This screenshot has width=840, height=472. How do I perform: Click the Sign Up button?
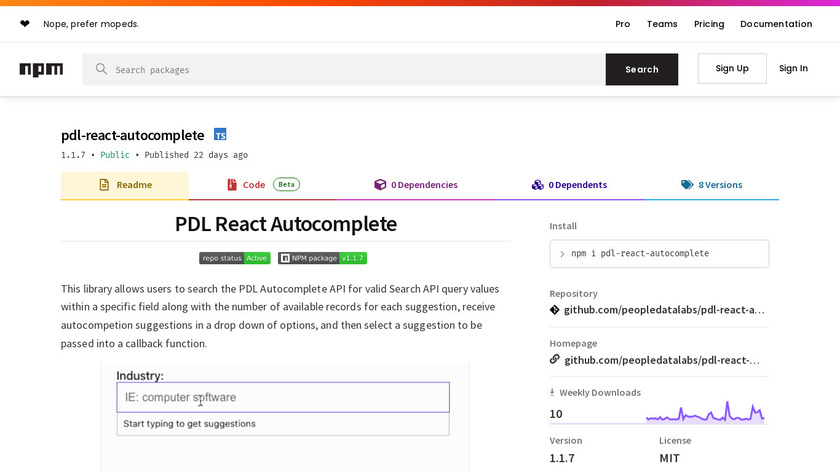click(732, 69)
